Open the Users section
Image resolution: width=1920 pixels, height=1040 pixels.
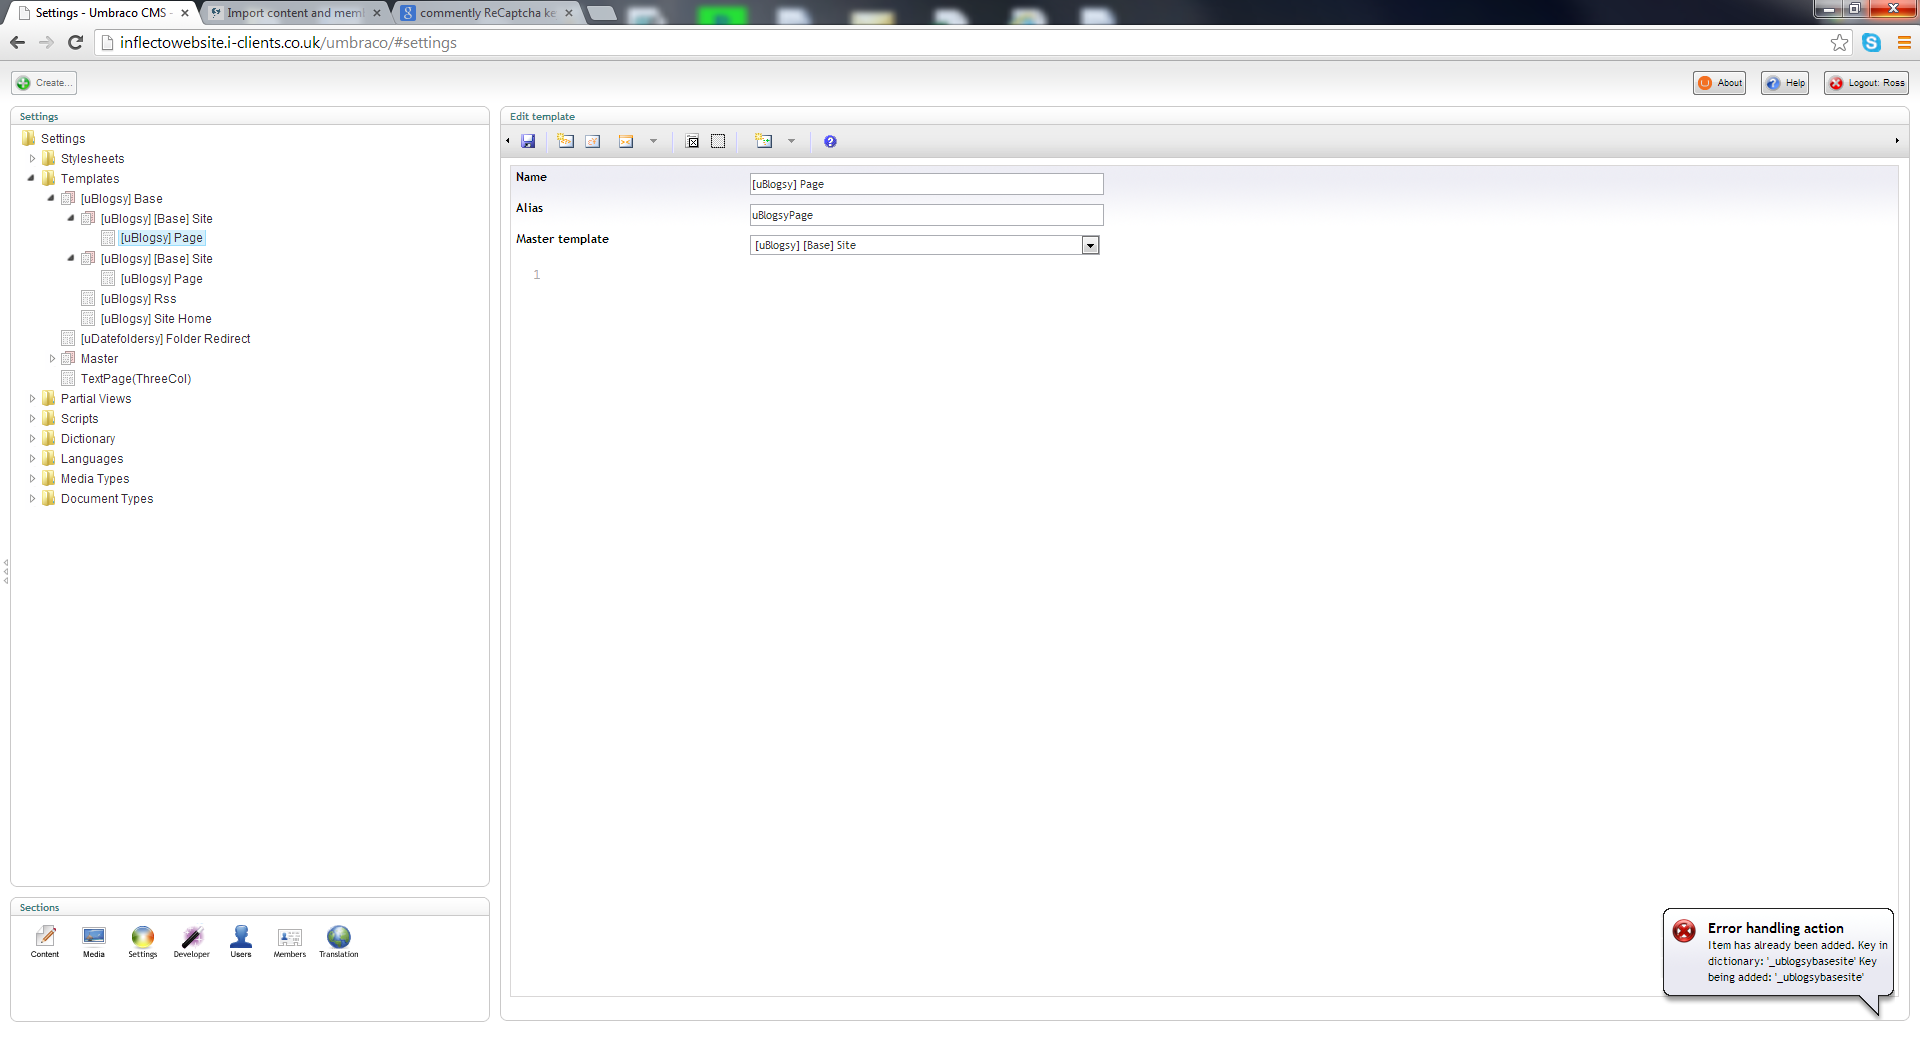point(241,941)
